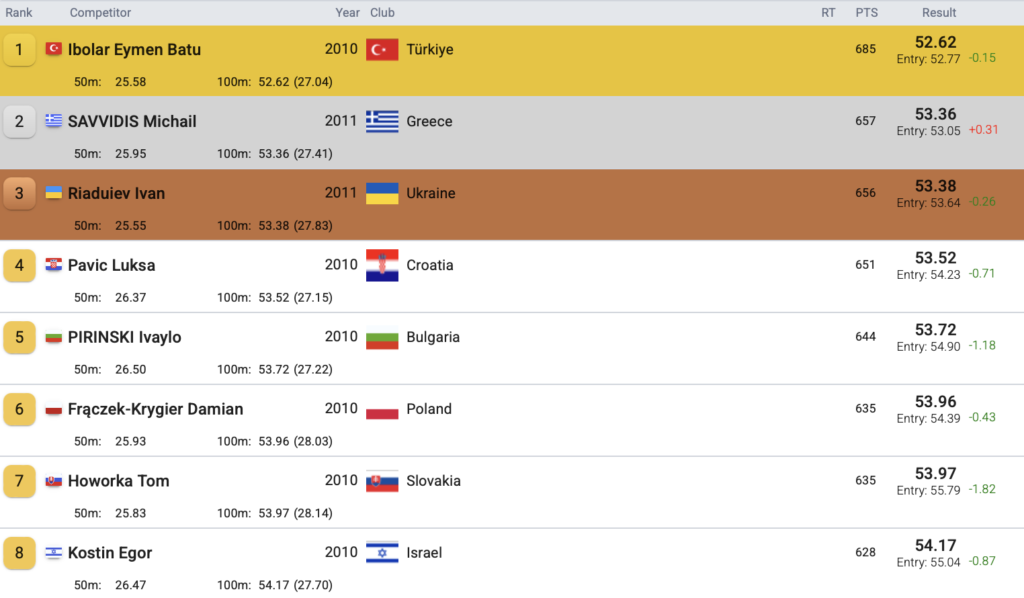This screenshot has width=1024, height=598.
Task: Click the rank 4 badge
Action: coord(19,265)
